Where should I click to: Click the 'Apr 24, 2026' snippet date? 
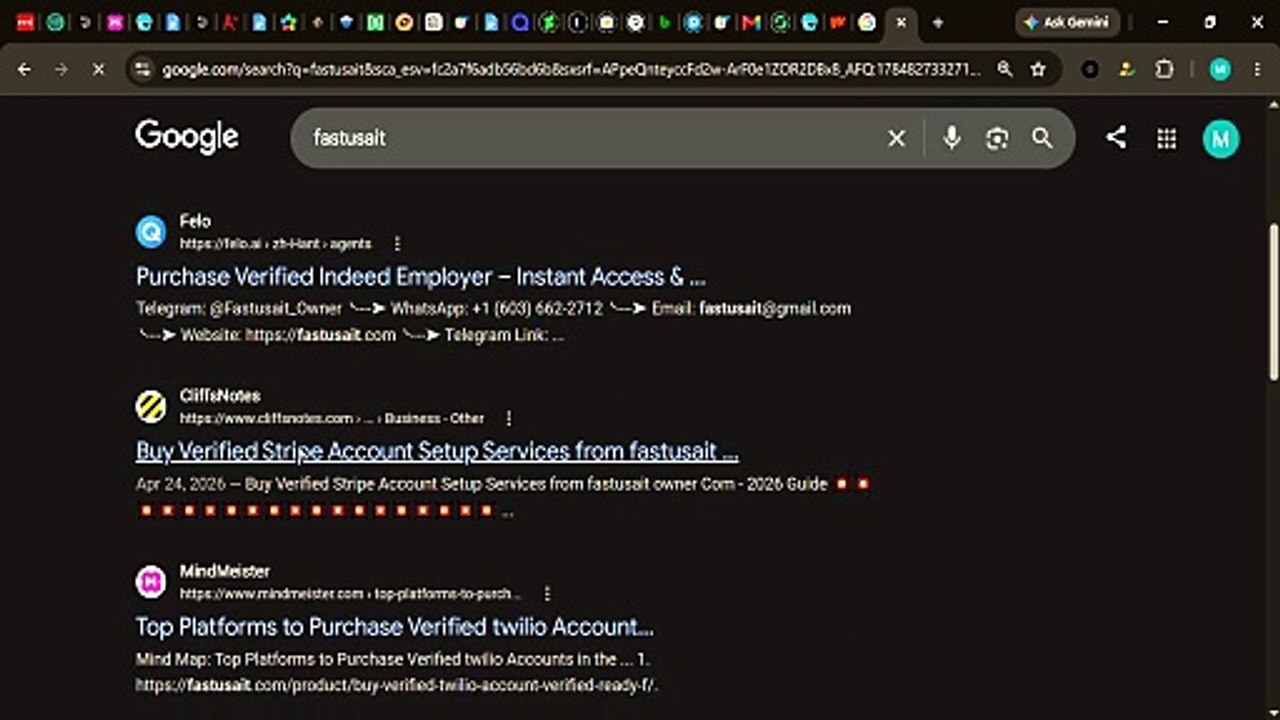pos(180,484)
